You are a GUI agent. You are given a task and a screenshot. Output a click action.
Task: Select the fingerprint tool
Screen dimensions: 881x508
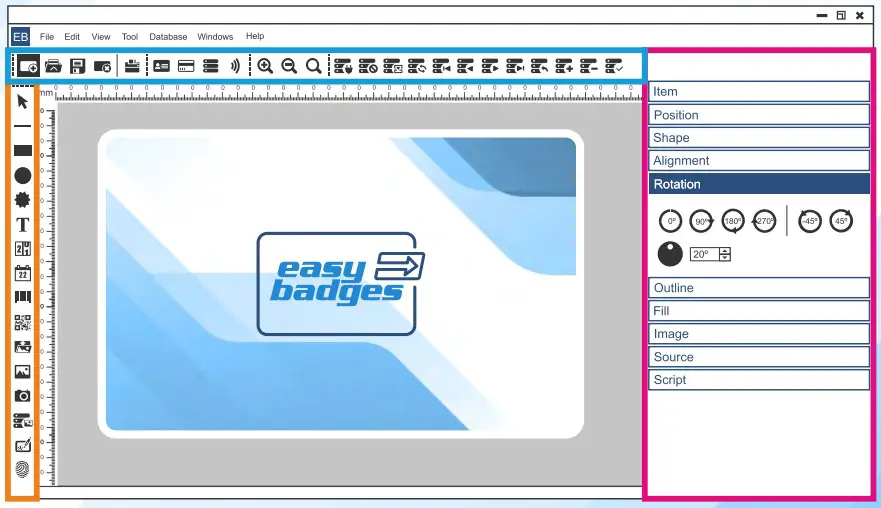[22, 469]
